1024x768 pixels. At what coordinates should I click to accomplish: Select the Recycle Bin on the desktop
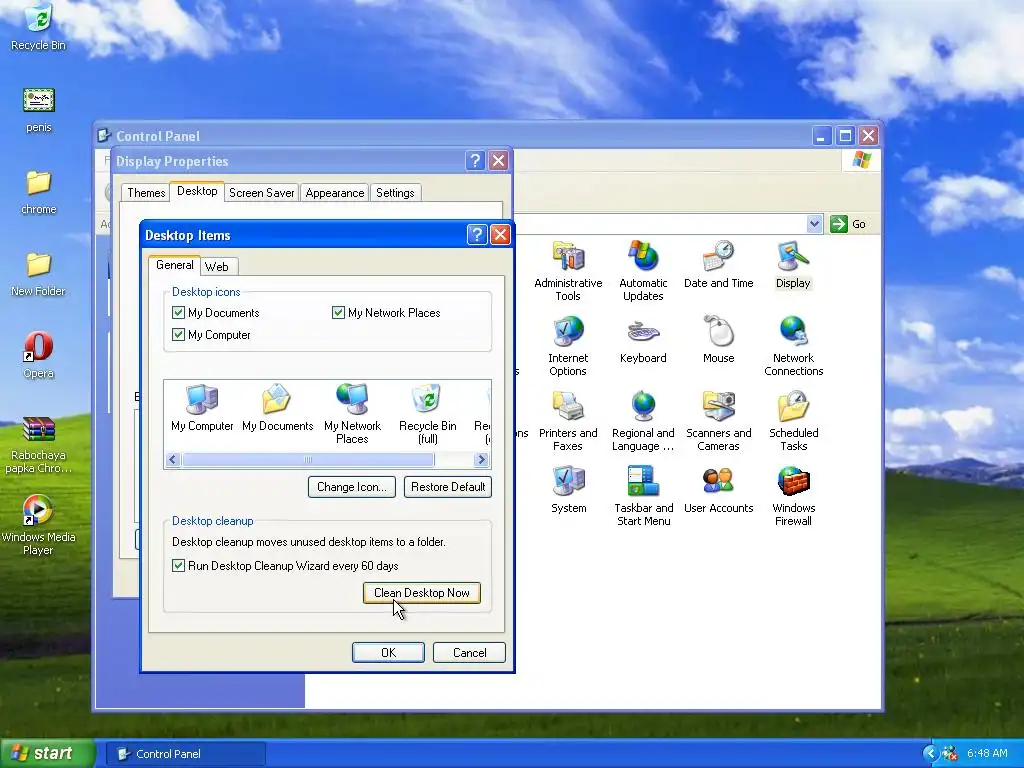point(39,27)
